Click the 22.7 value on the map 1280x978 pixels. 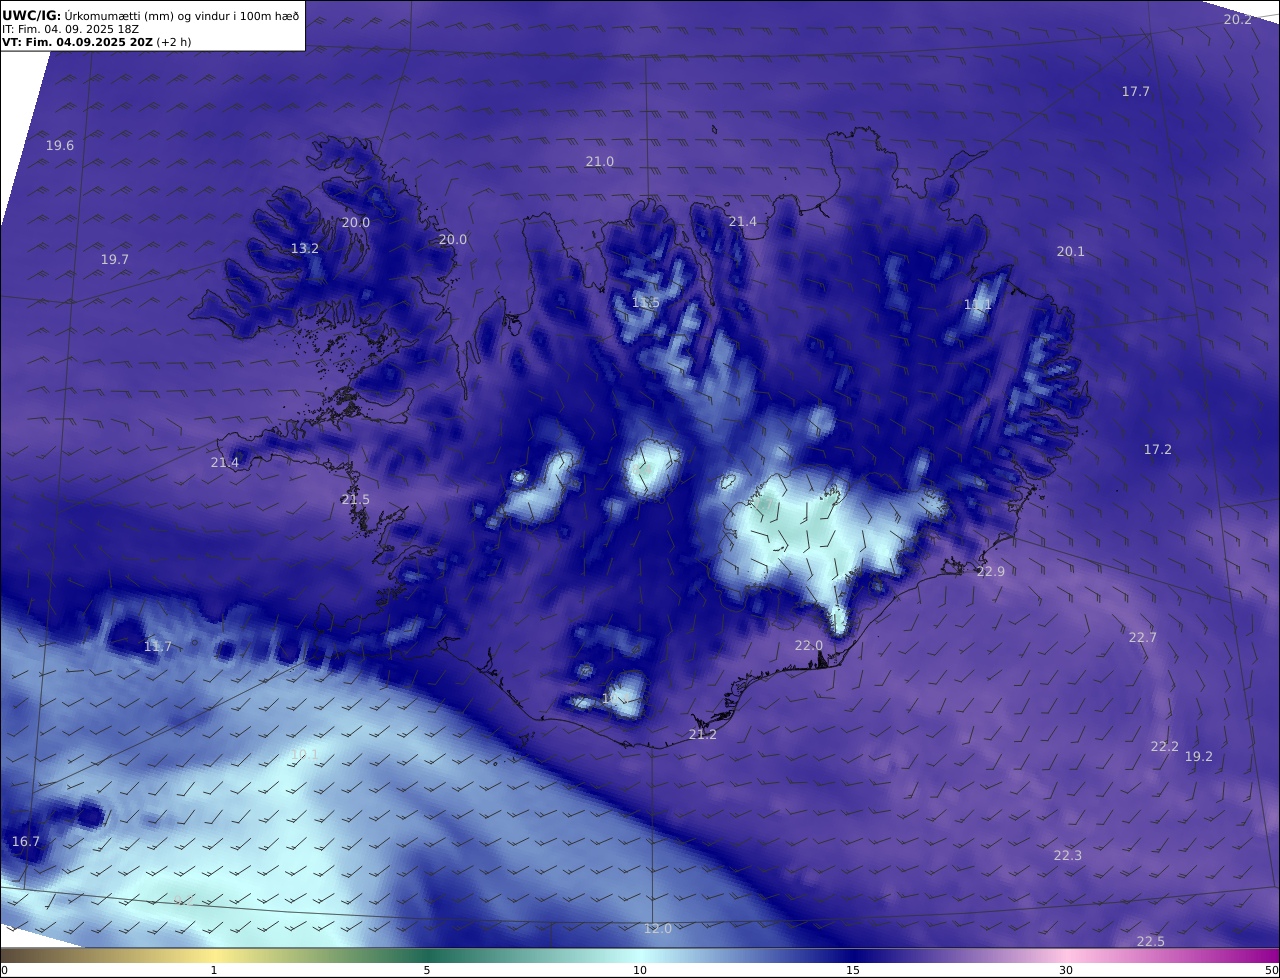(x=1143, y=638)
